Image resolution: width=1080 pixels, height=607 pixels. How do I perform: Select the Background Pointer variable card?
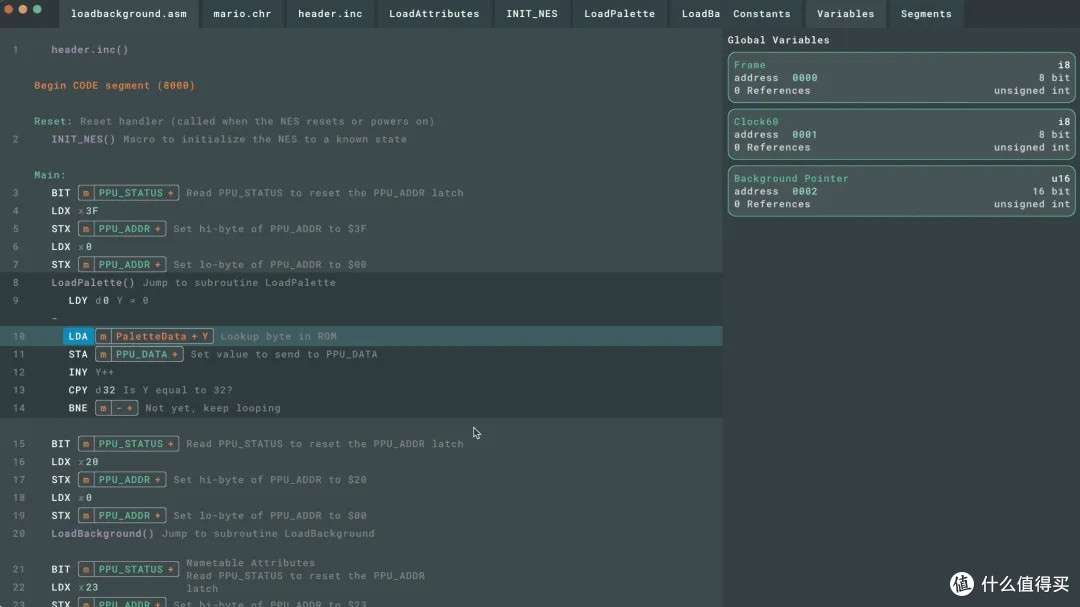point(901,191)
